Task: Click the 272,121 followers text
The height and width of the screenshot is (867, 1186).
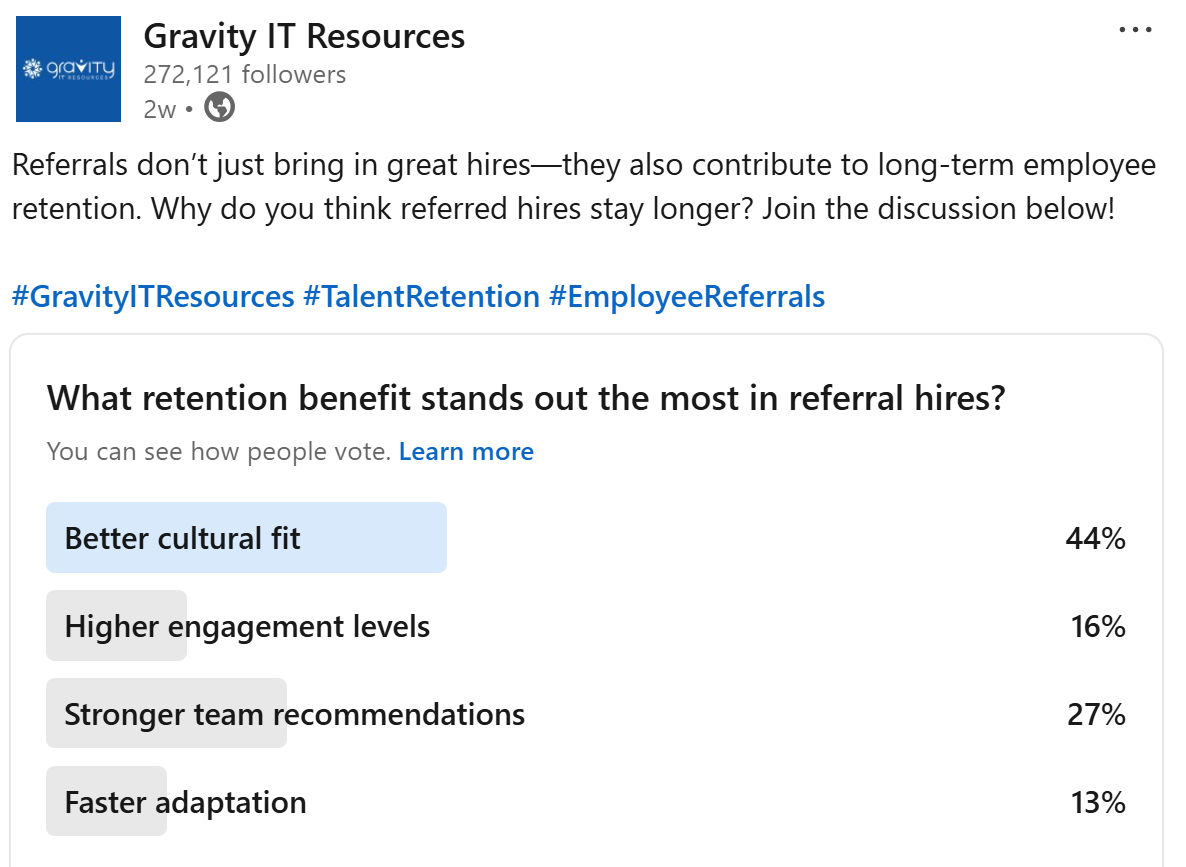Action: (244, 74)
